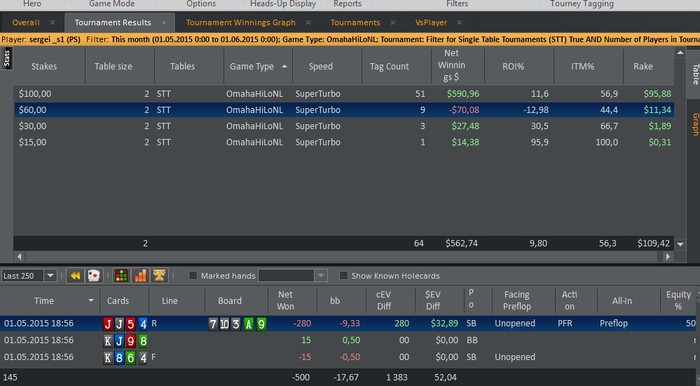Click the gold trophy icon
700x386 pixels.
159,276
